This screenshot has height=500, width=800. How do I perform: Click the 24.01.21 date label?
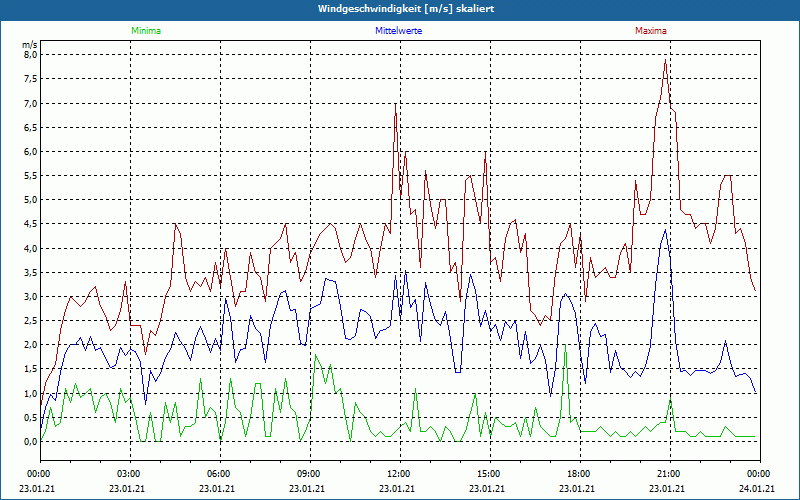[x=757, y=489]
